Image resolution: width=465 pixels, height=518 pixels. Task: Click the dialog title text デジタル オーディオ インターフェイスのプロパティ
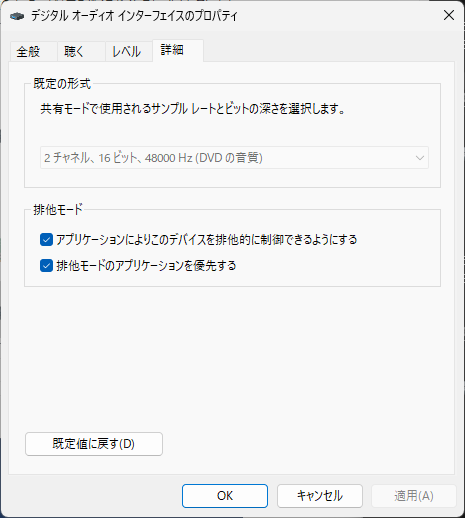(x=134, y=16)
